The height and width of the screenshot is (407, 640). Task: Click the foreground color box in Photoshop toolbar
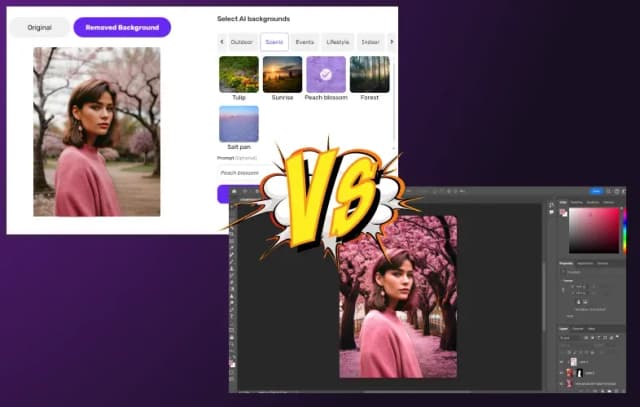click(232, 363)
